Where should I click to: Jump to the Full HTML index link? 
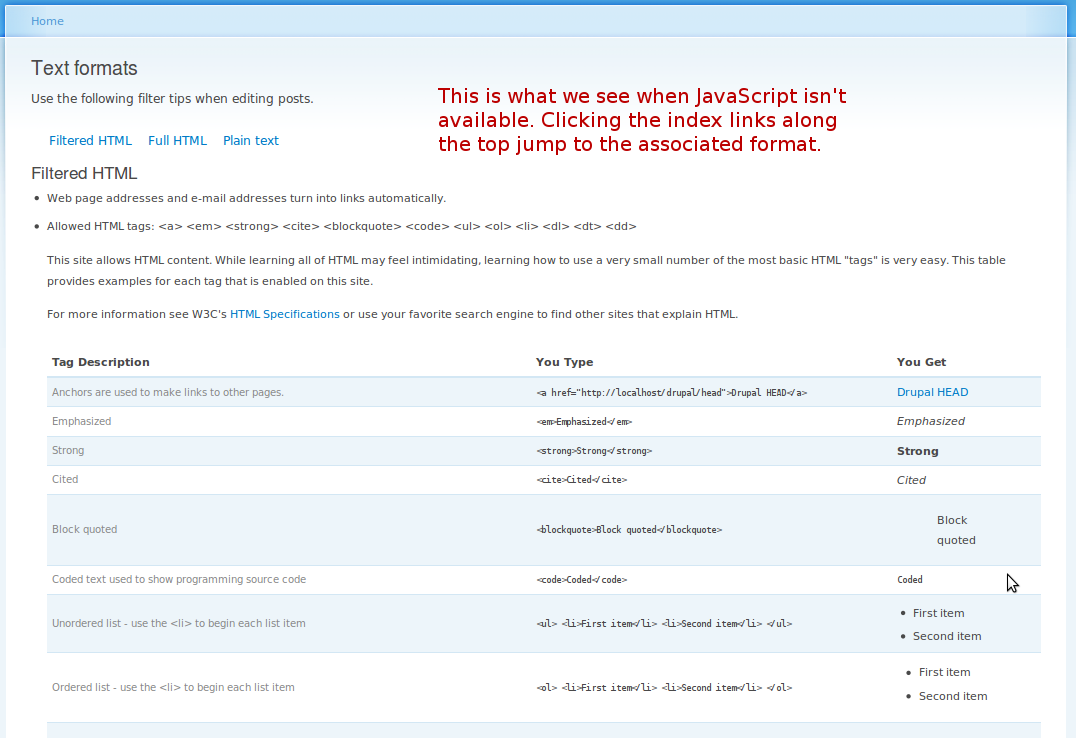(x=177, y=140)
